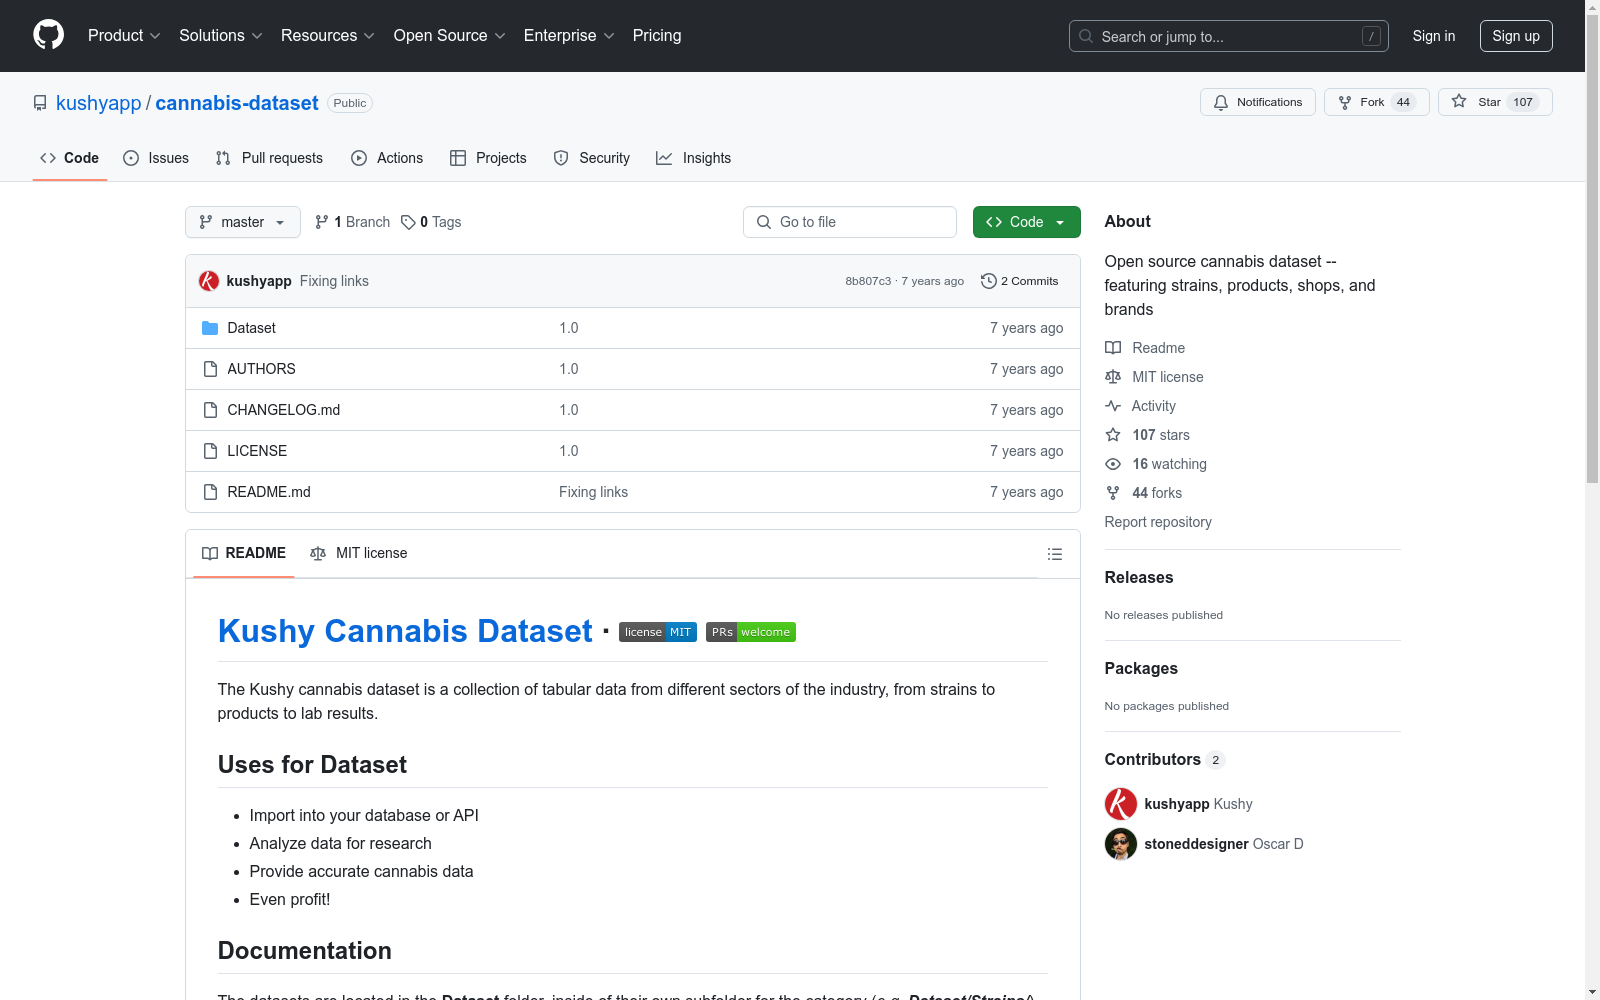Viewport: 1600px width, 1000px height.
Task: Switch to the MIT license tab
Action: coord(359,553)
